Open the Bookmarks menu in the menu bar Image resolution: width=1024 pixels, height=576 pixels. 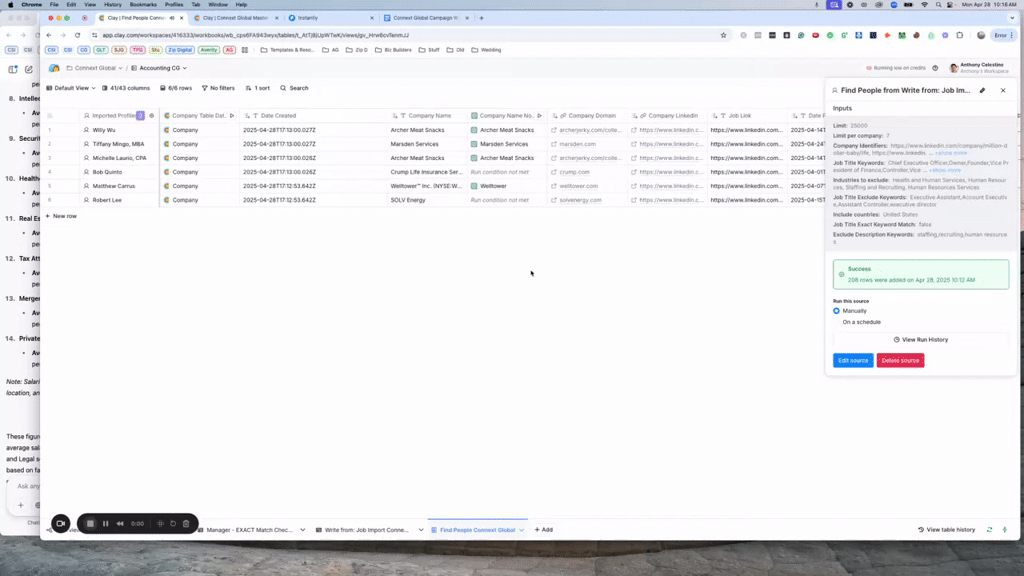click(x=143, y=5)
